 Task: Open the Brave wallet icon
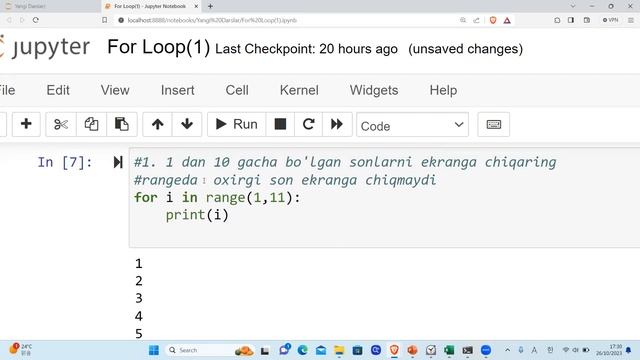(x=587, y=20)
